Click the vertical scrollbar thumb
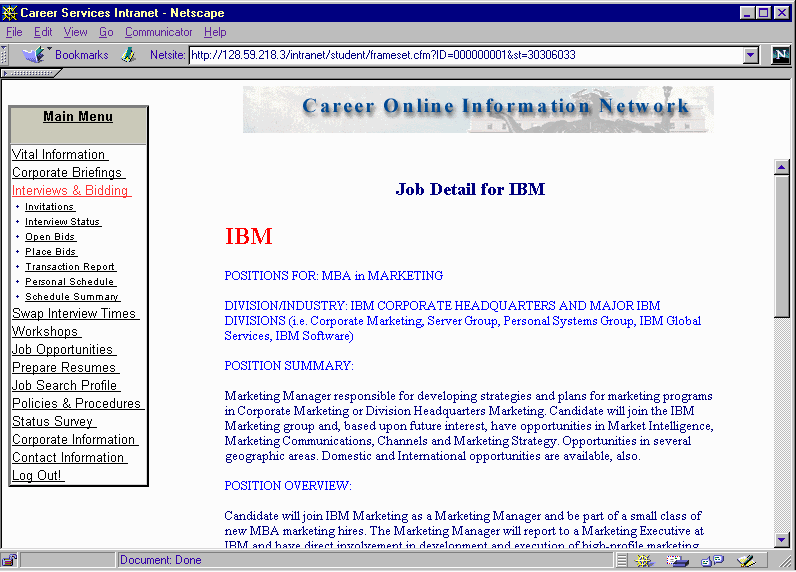796x572 pixels. [x=782, y=246]
